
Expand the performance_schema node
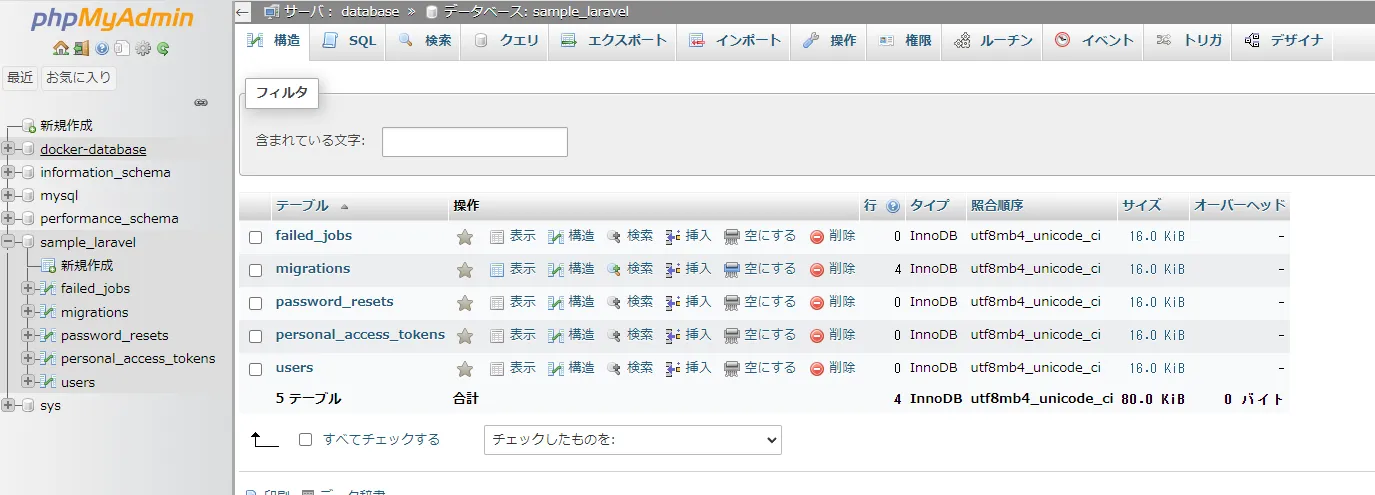pos(9,218)
